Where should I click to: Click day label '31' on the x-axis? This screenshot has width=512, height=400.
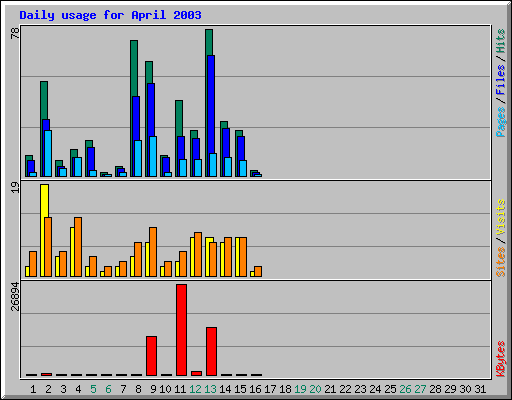[x=480, y=389]
